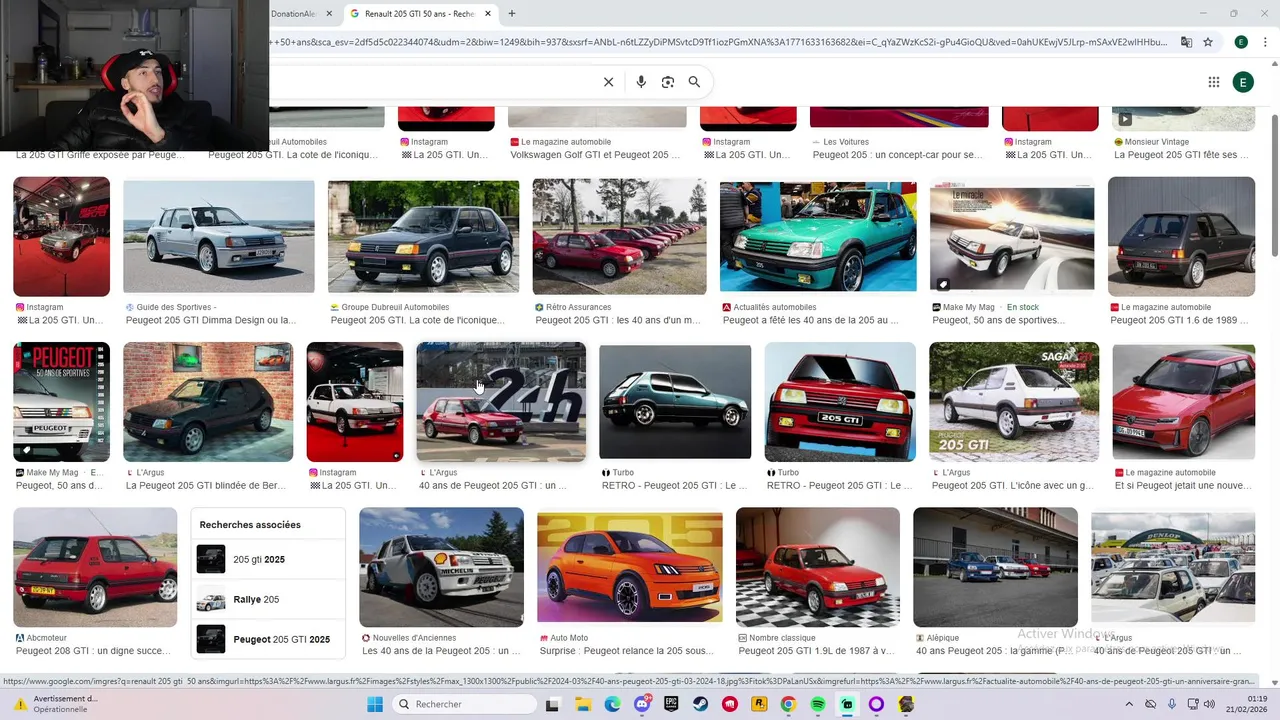Open Windows Start menu
The height and width of the screenshot is (720, 1280).
tap(375, 704)
